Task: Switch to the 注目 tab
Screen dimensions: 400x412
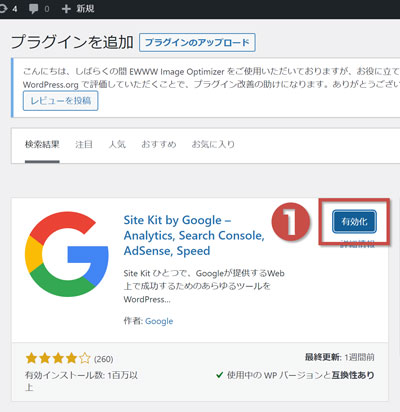Action: pyautogui.click(x=84, y=144)
